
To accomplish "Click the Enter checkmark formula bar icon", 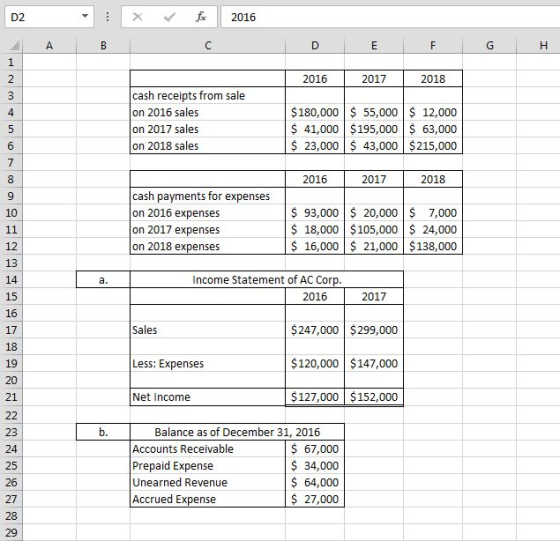I will pyautogui.click(x=169, y=17).
